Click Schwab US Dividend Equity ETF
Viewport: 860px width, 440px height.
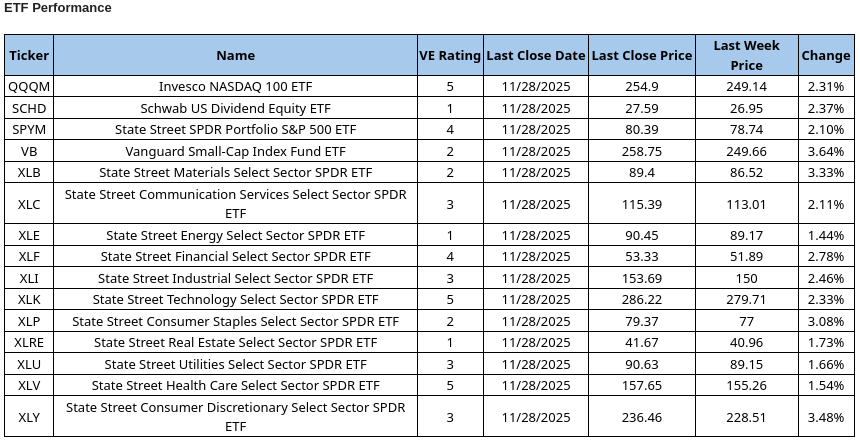pos(235,108)
